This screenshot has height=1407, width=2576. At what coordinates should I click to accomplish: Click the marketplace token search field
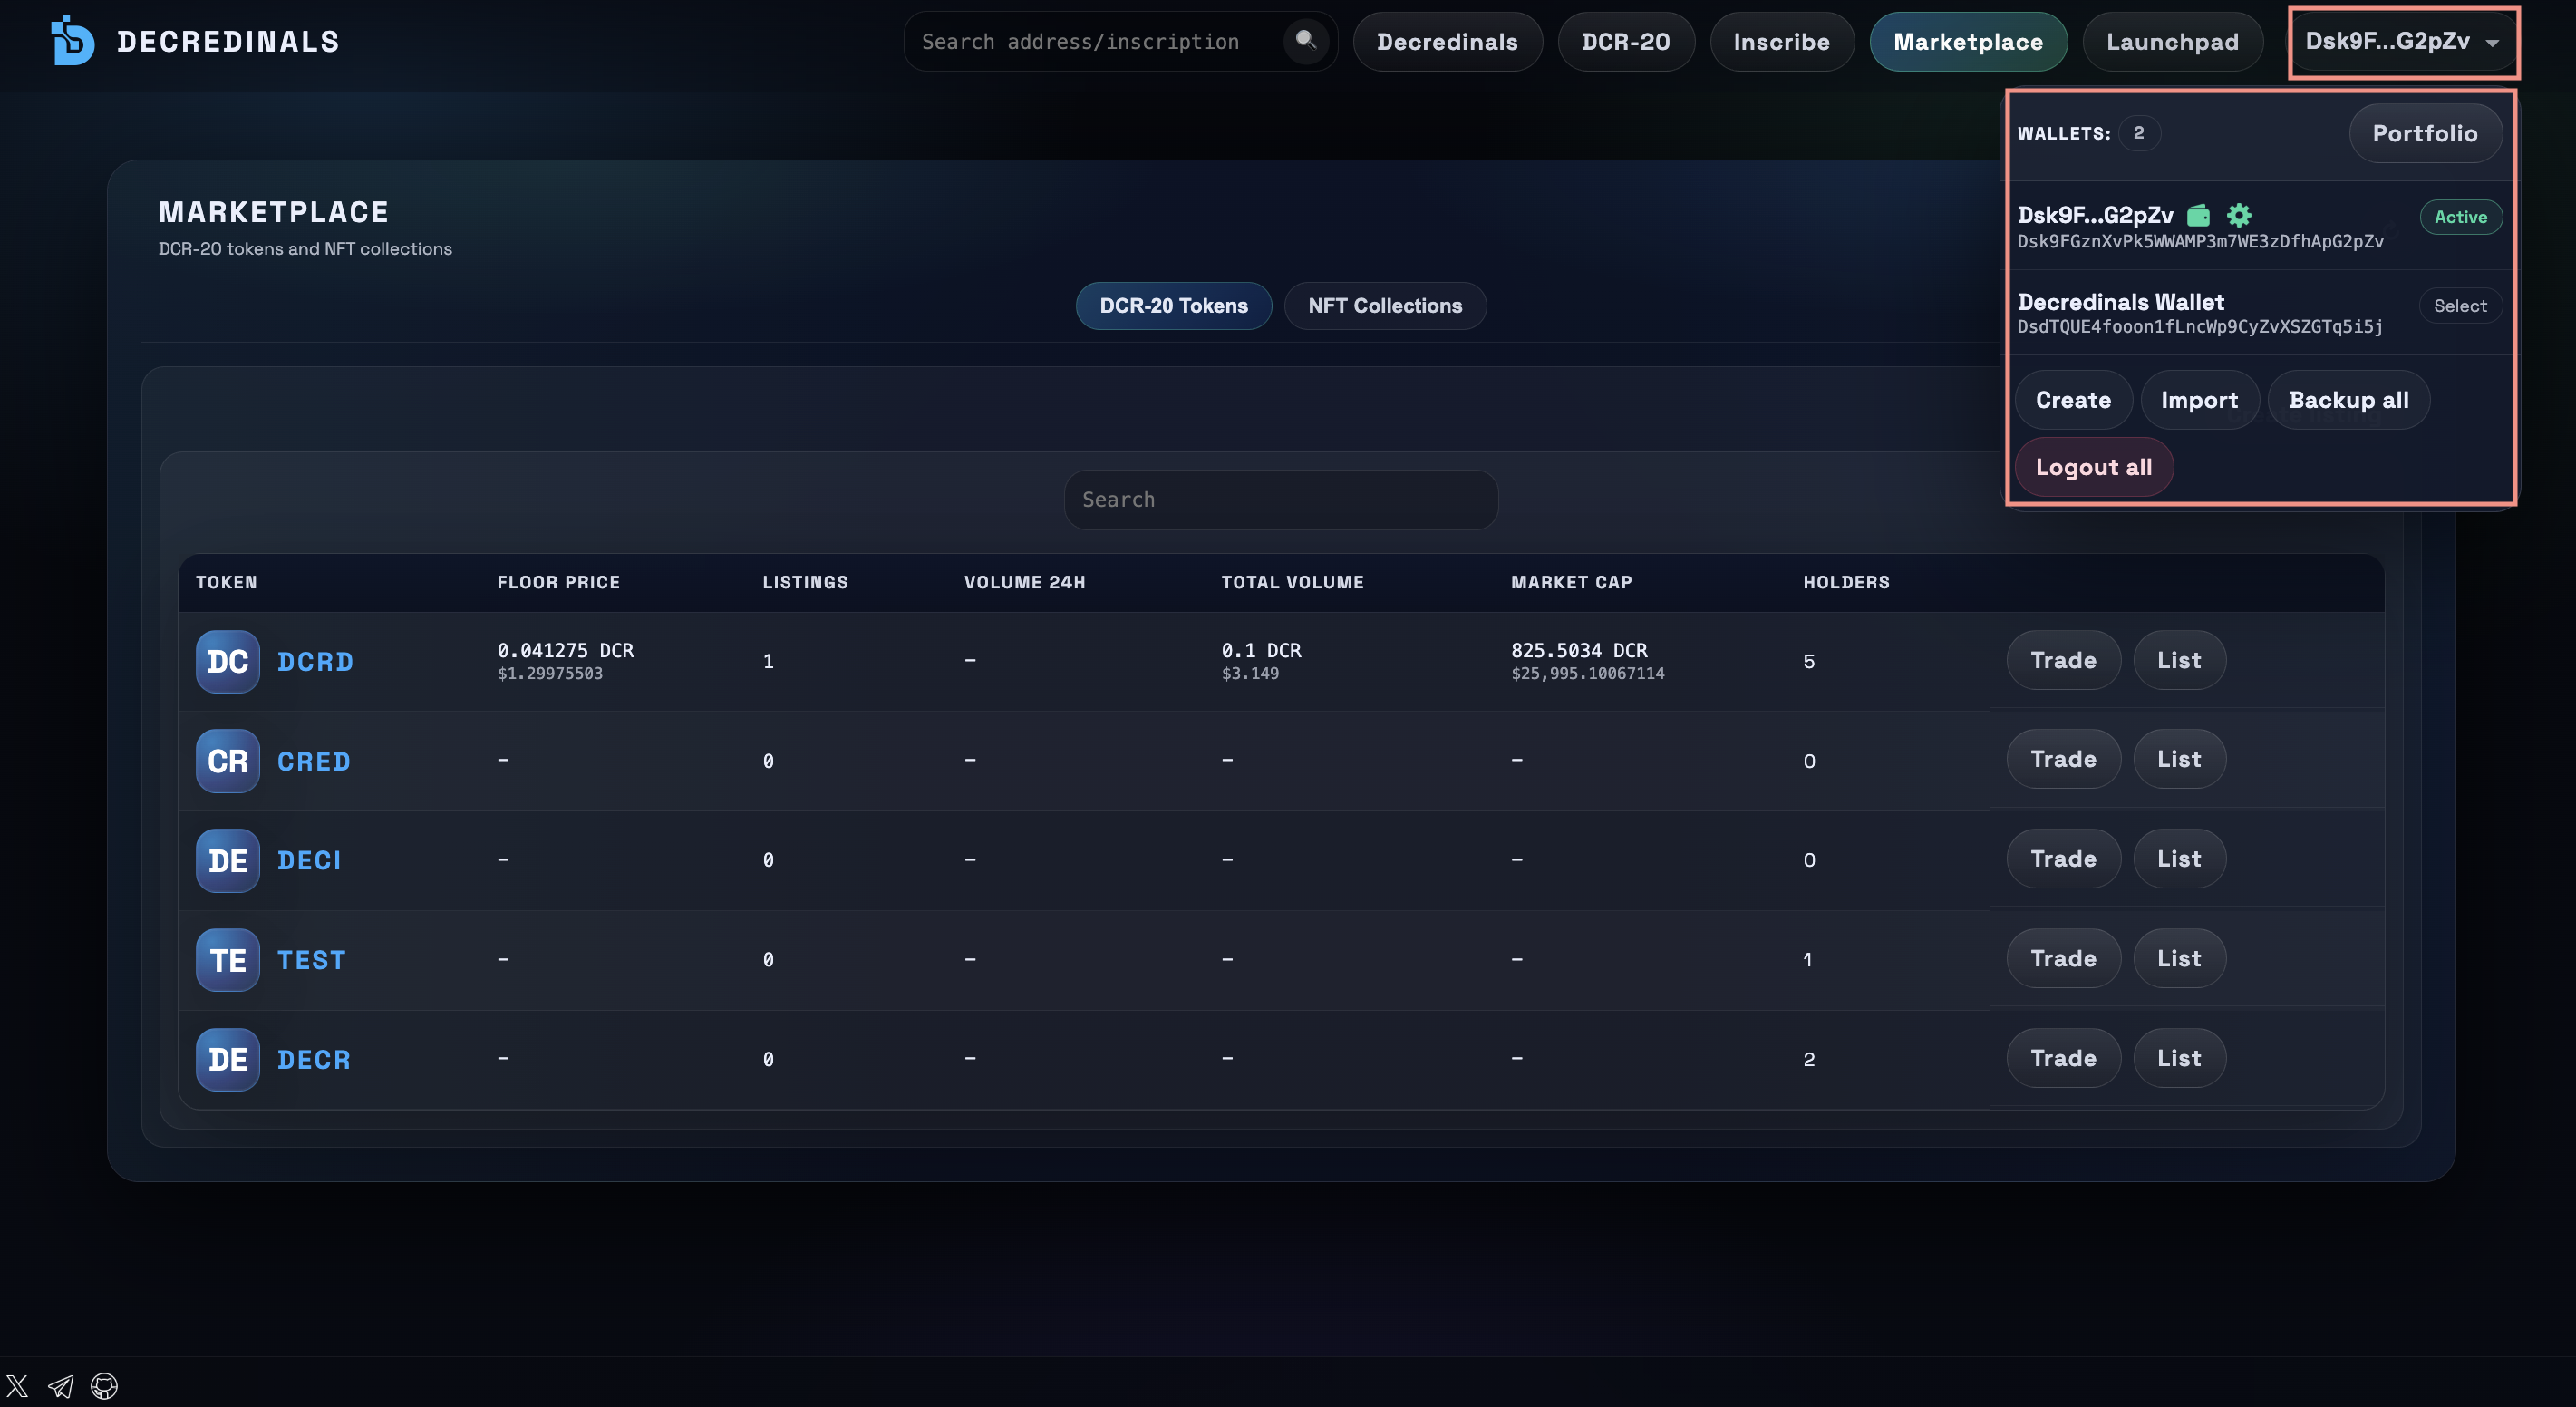tap(1280, 499)
